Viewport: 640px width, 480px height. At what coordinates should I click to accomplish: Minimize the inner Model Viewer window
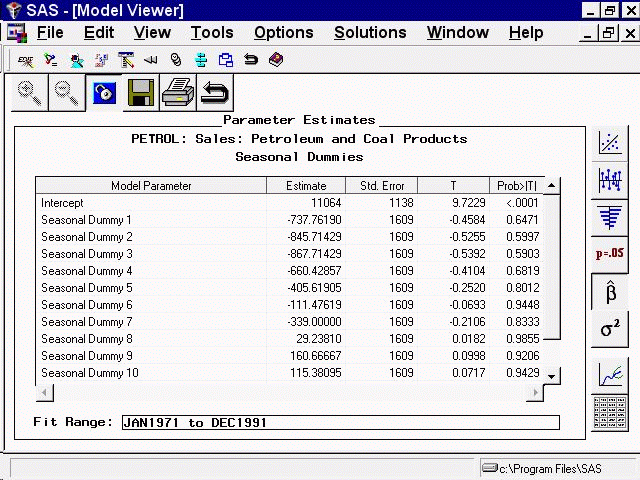pyautogui.click(x=588, y=33)
